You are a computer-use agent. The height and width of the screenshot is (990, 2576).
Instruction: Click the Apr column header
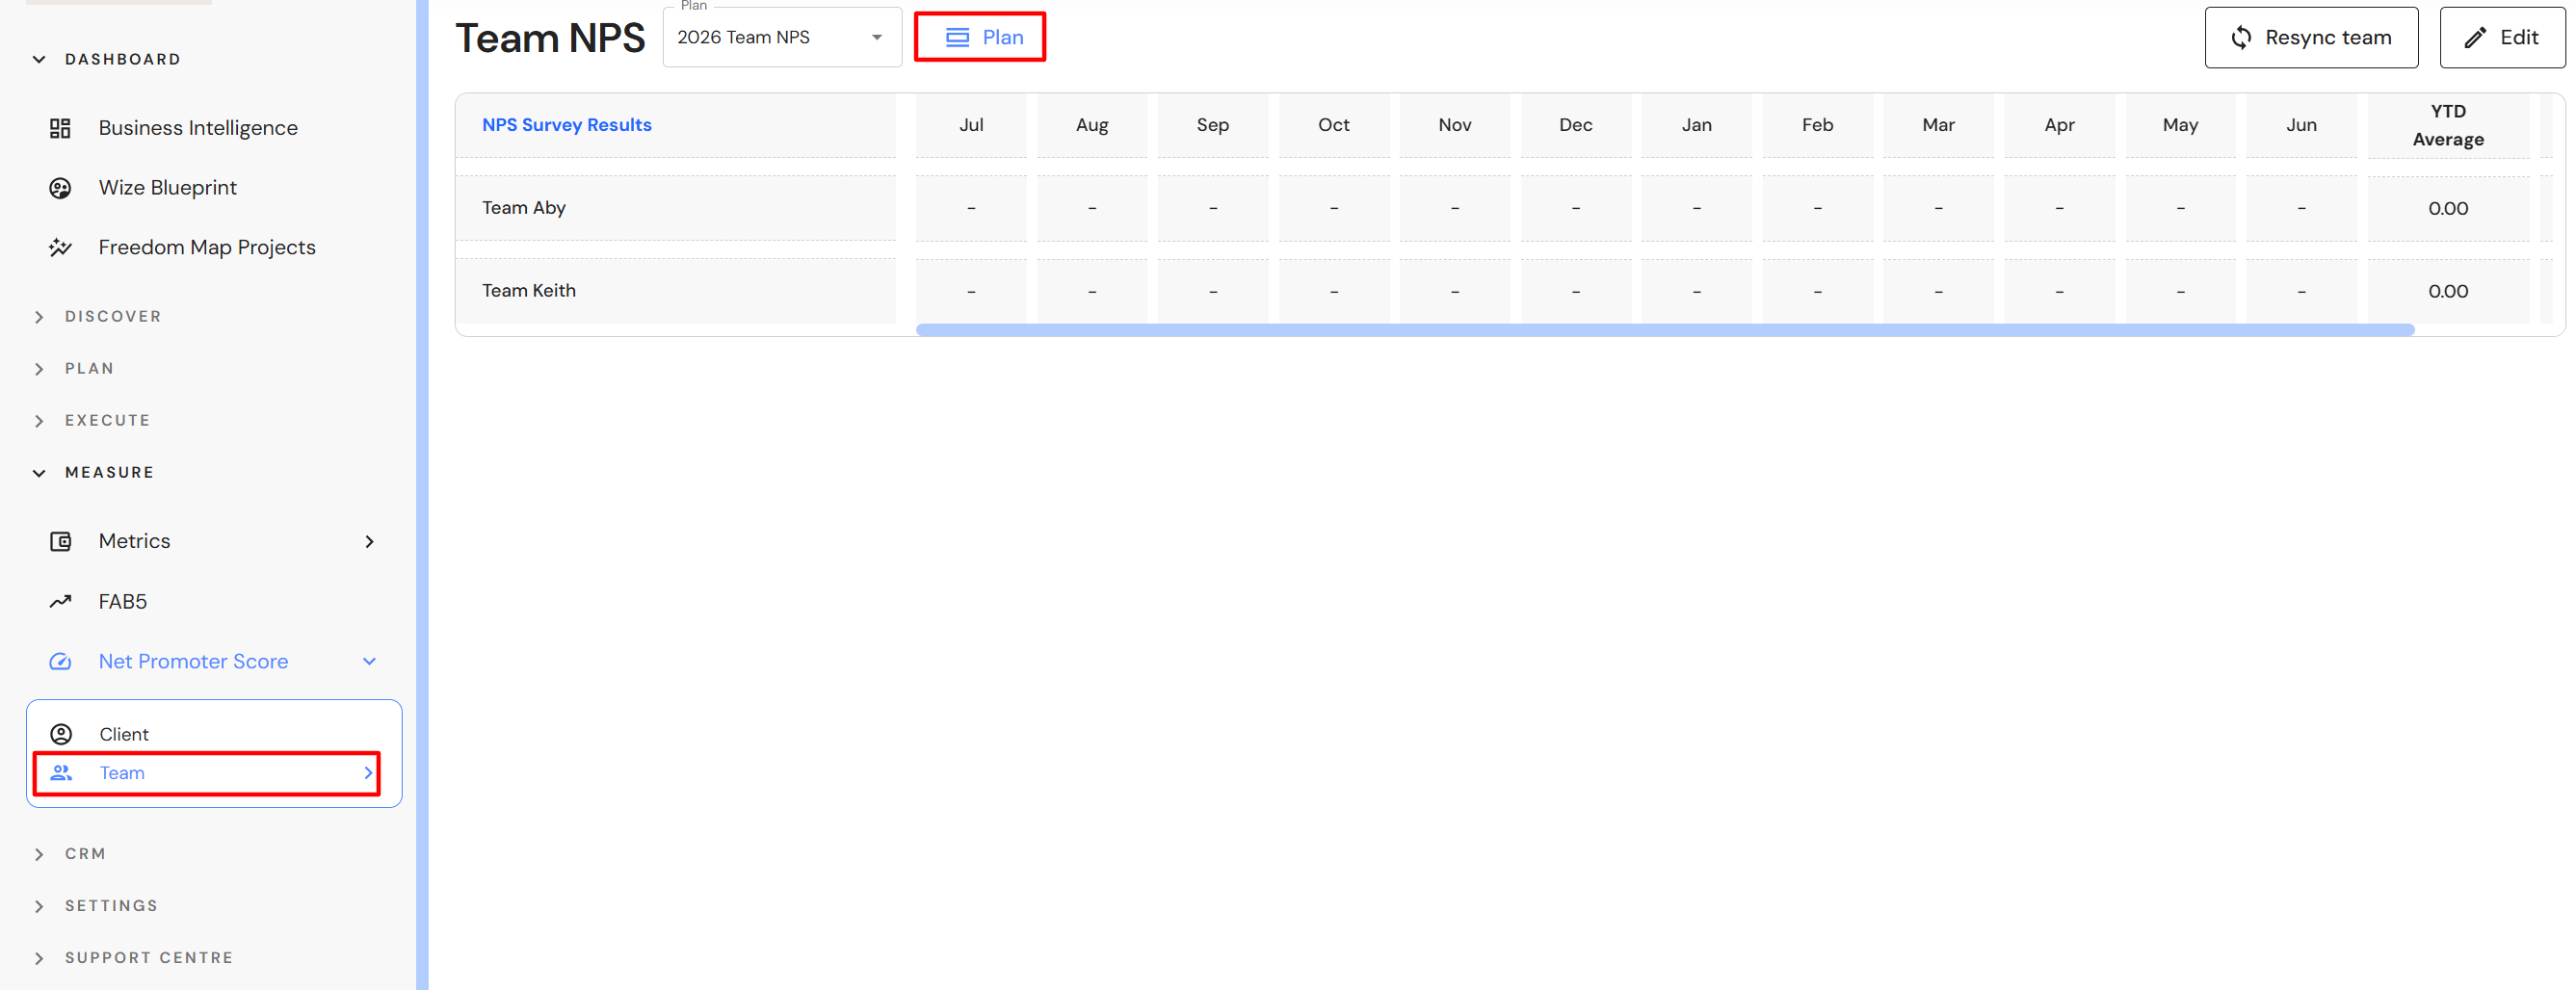[2060, 125]
